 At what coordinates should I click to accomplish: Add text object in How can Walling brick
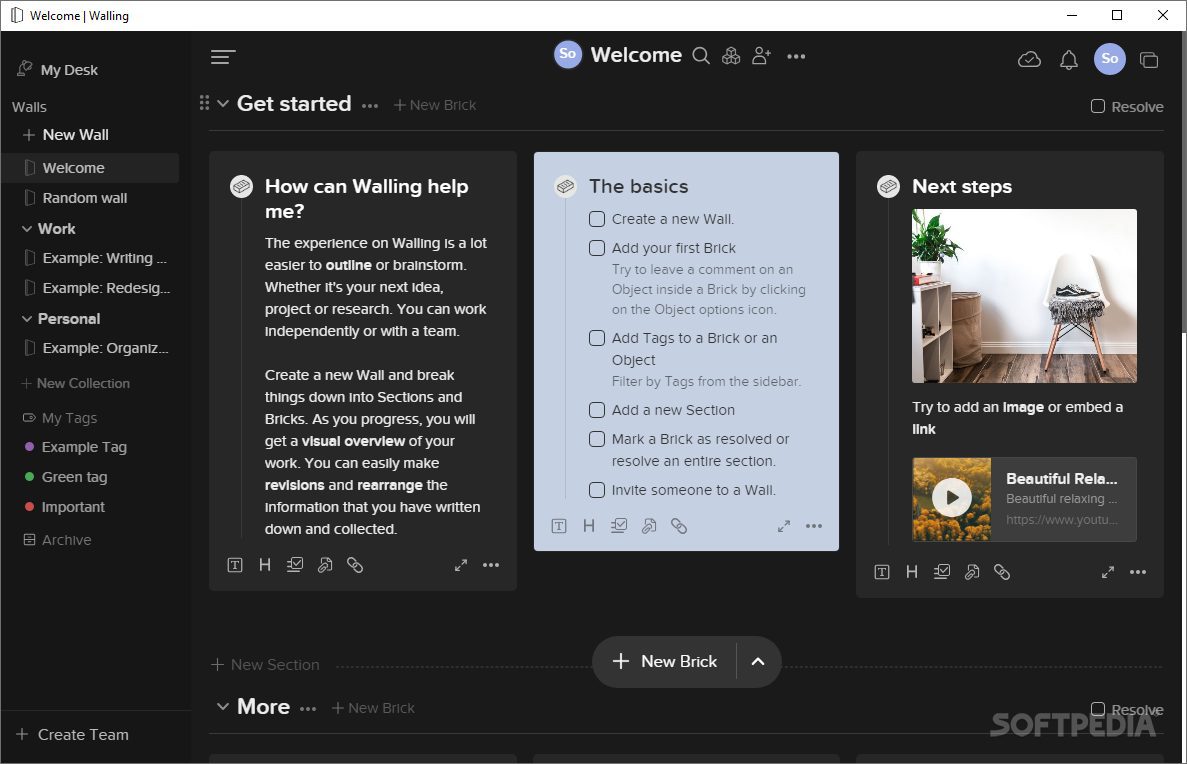tap(235, 565)
